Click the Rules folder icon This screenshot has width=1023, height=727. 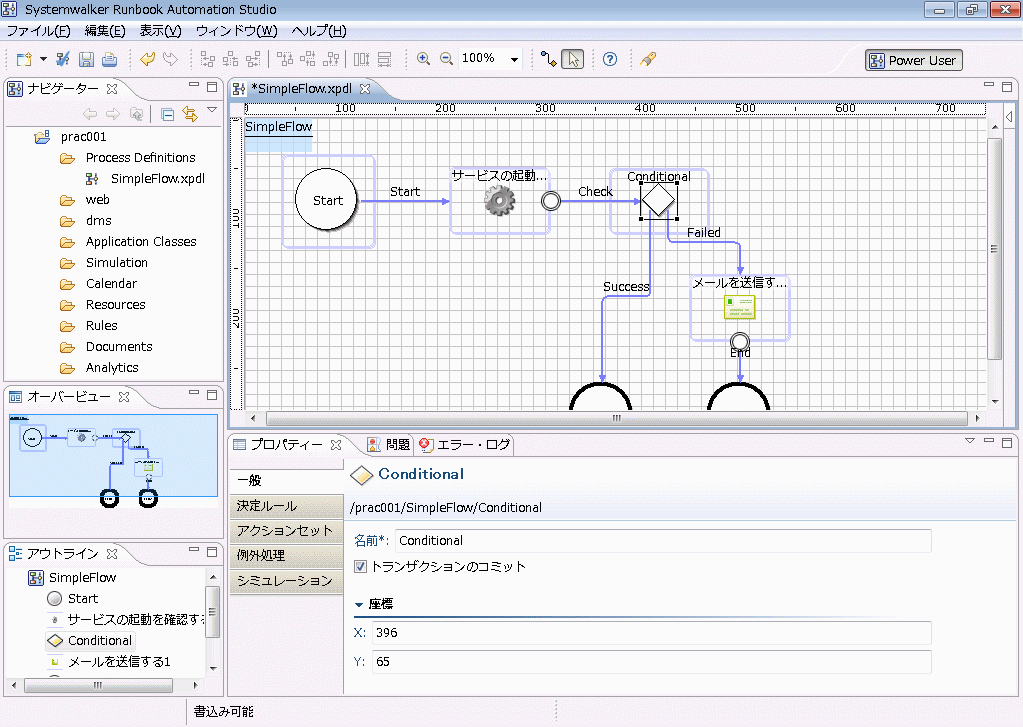click(67, 326)
